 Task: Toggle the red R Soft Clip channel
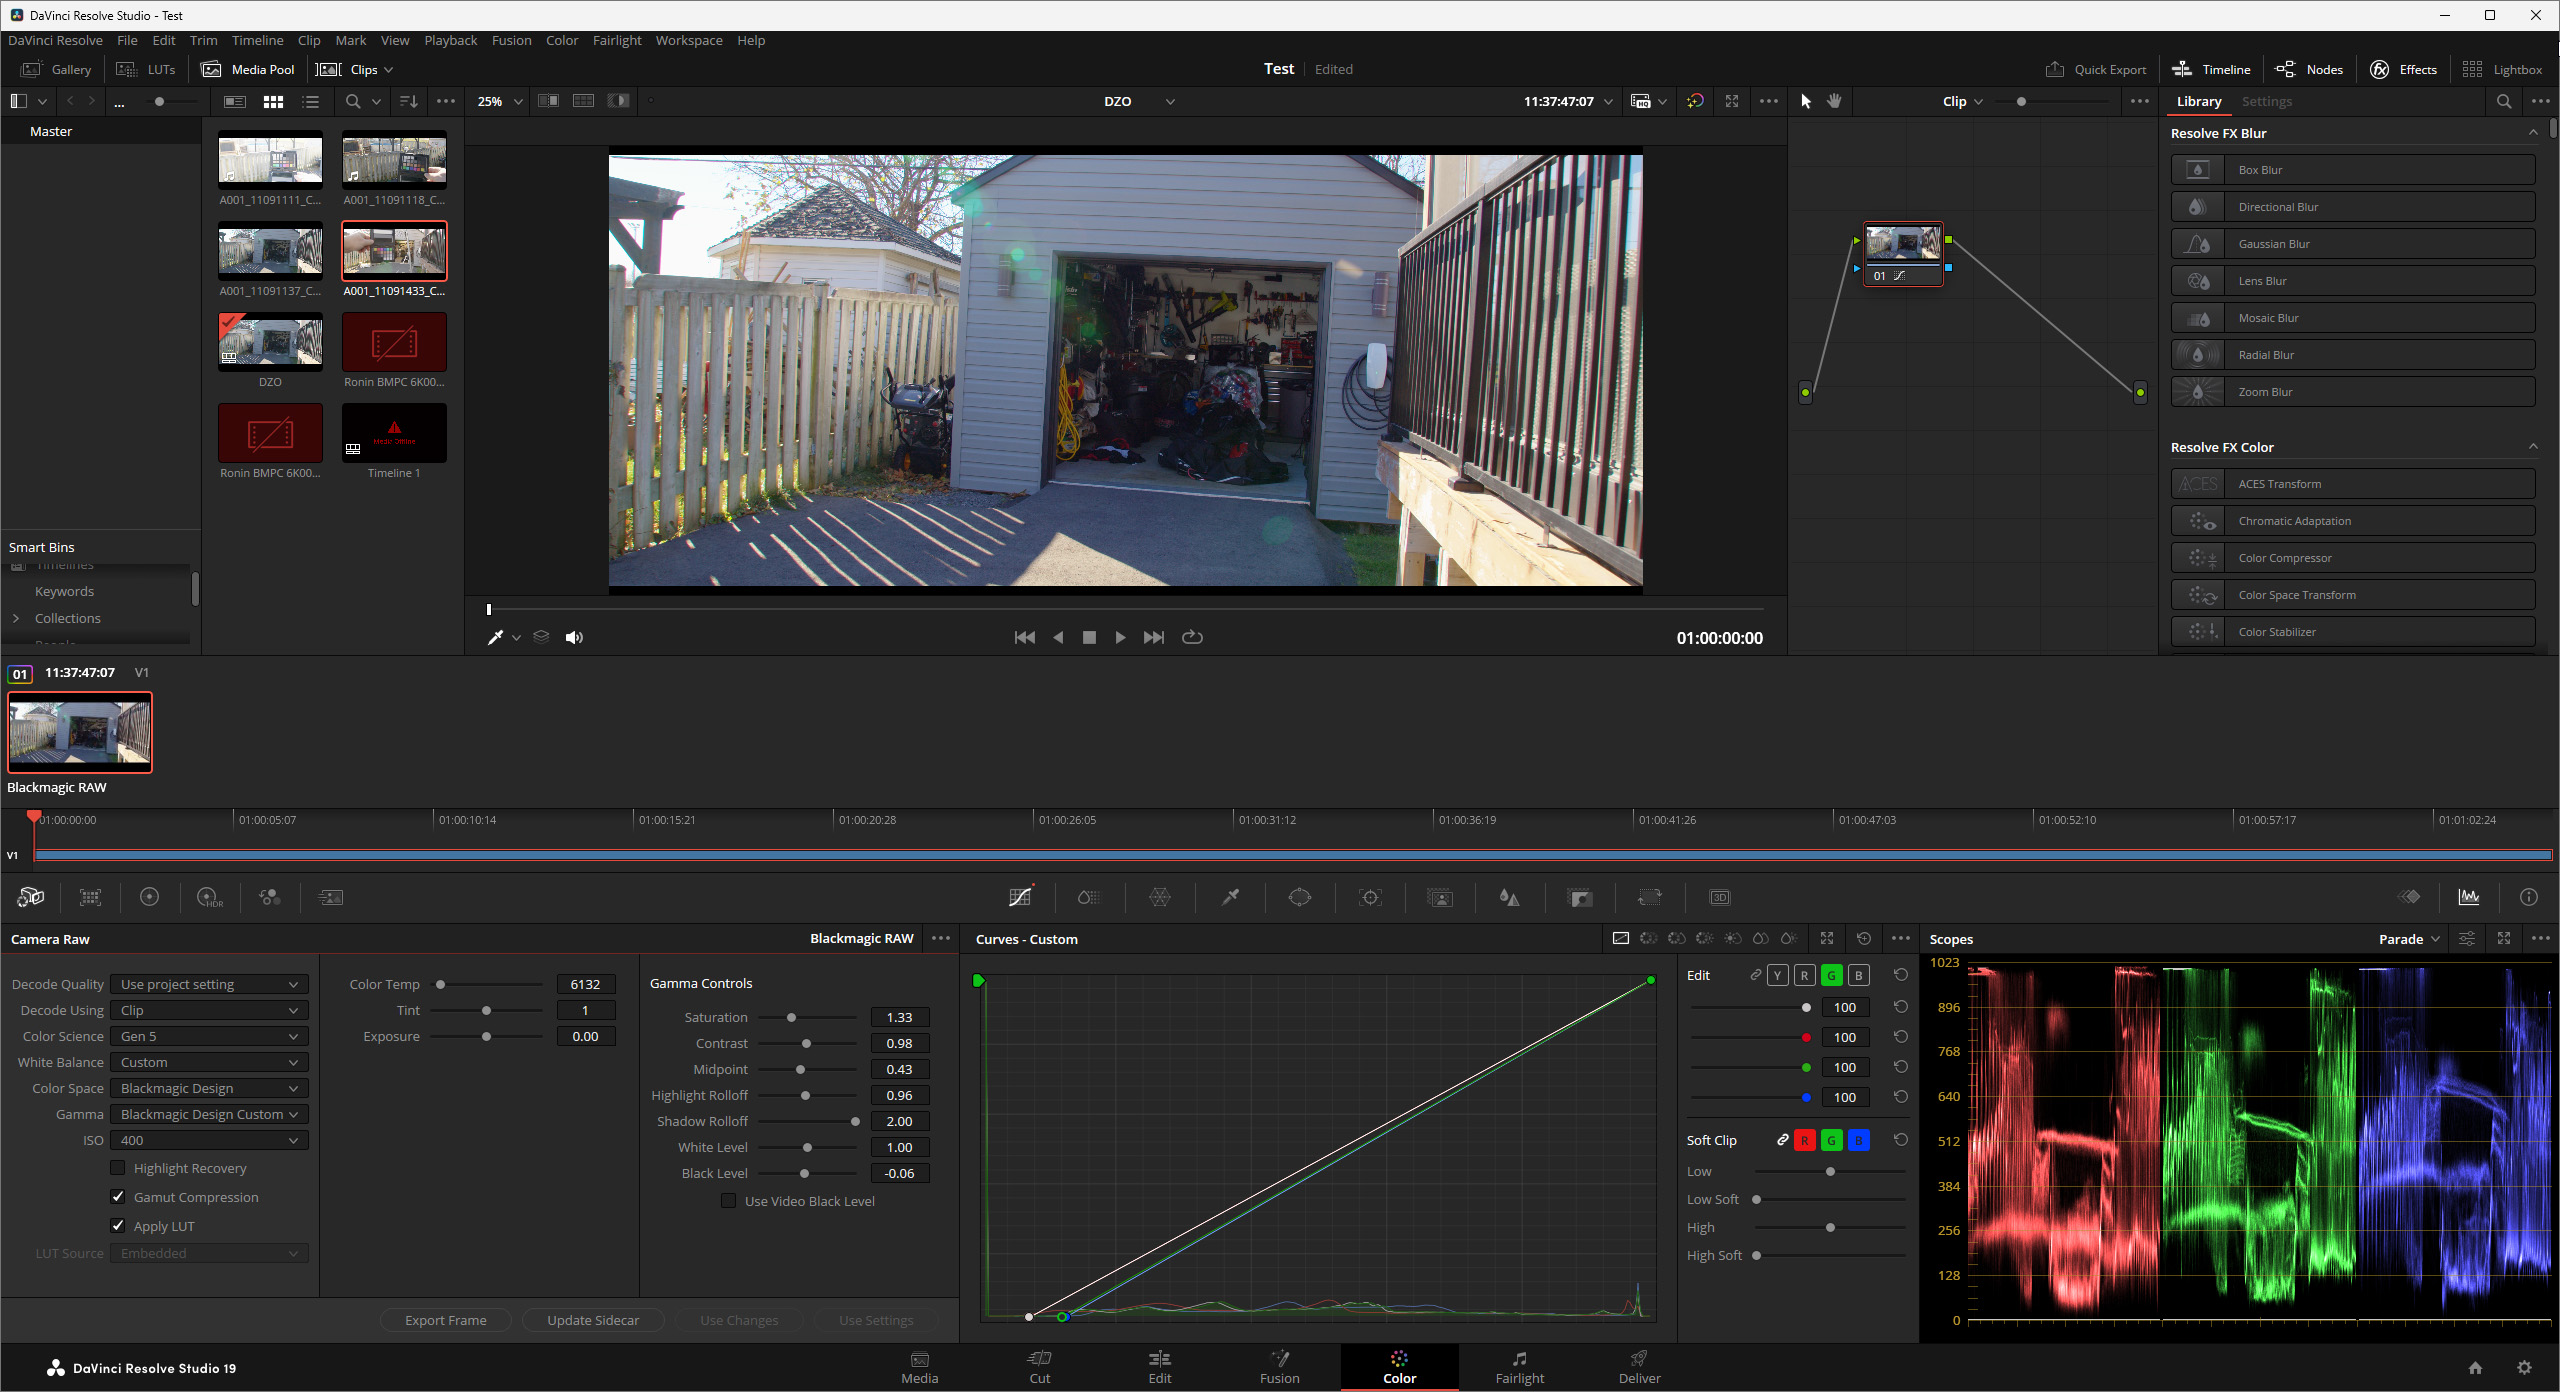click(1805, 1140)
